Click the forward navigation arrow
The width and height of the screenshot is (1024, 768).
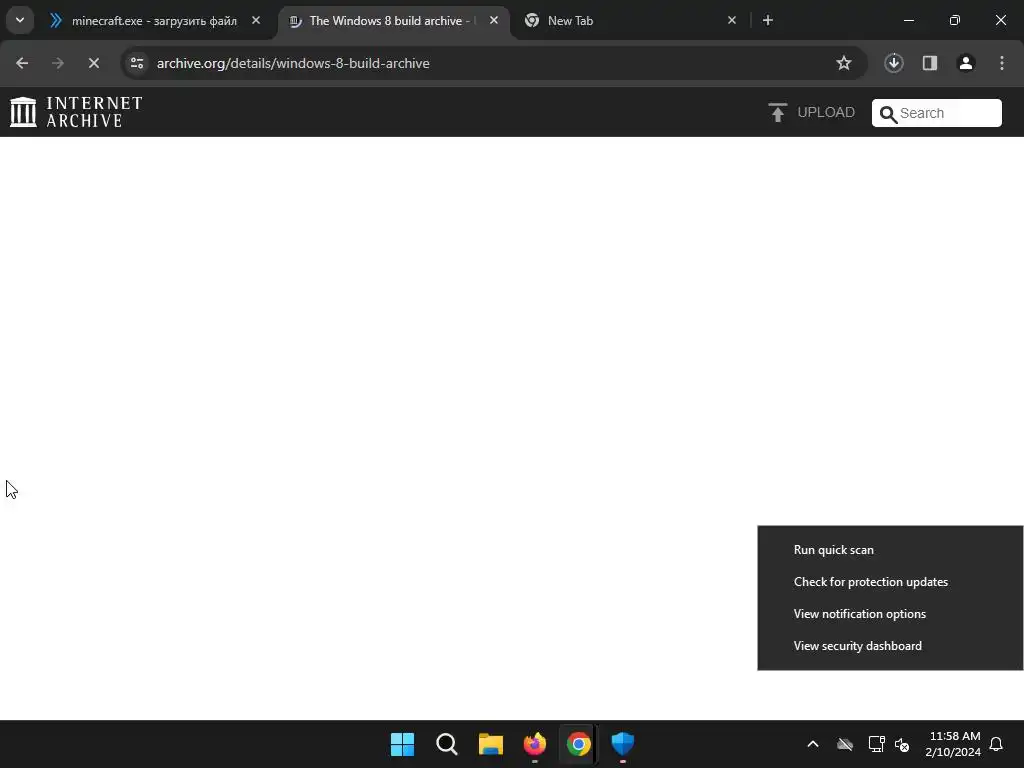point(58,63)
